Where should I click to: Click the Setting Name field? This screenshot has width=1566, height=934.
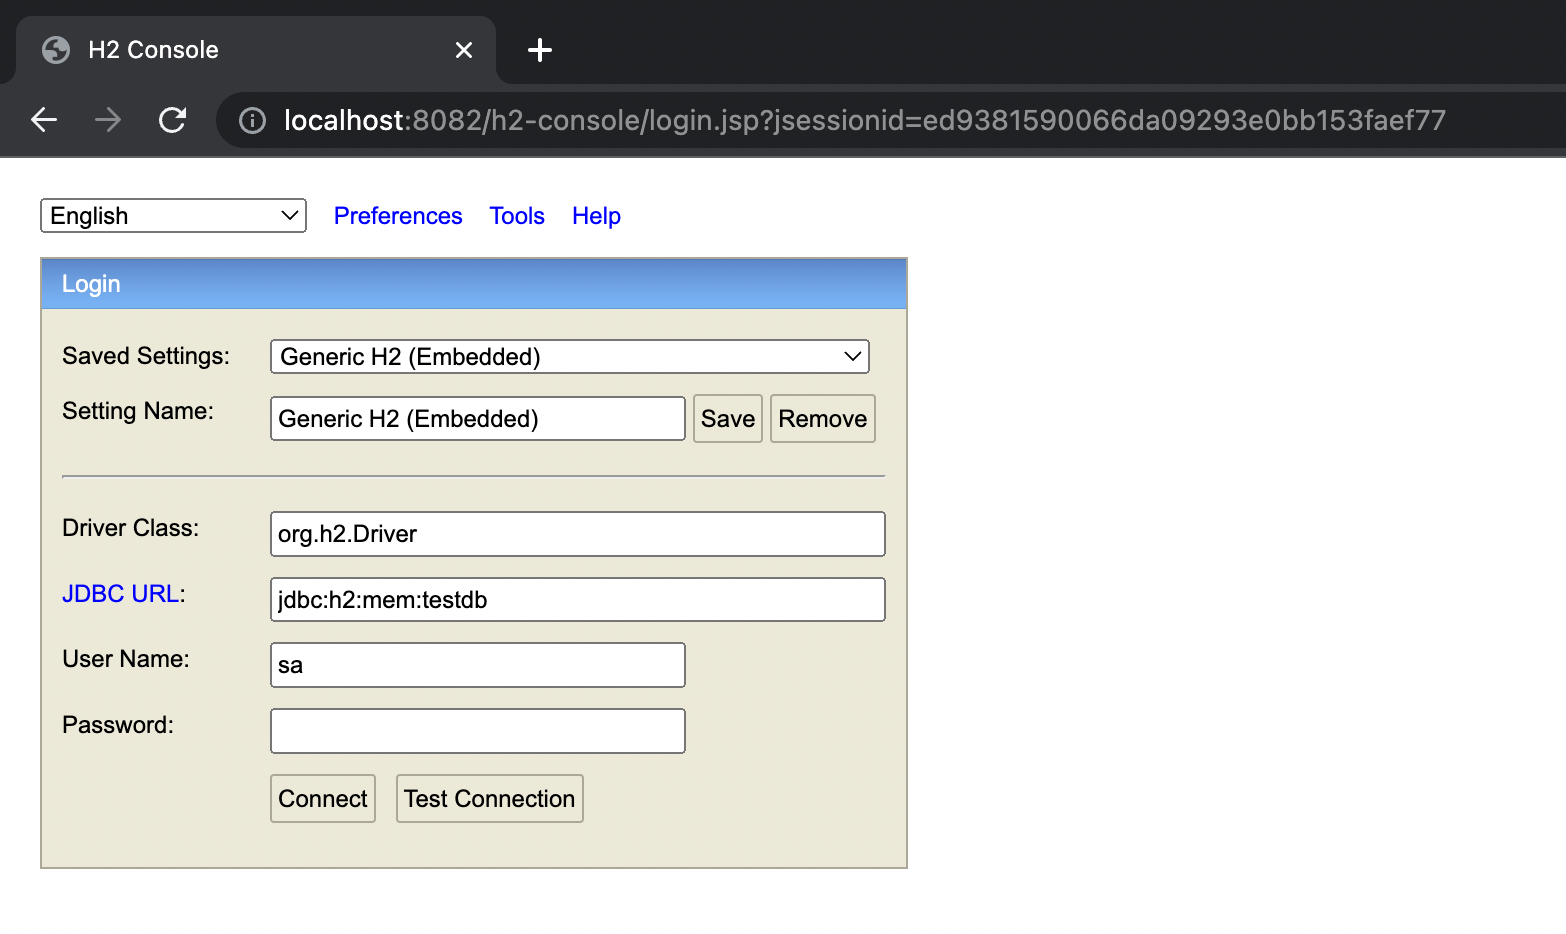pos(478,419)
